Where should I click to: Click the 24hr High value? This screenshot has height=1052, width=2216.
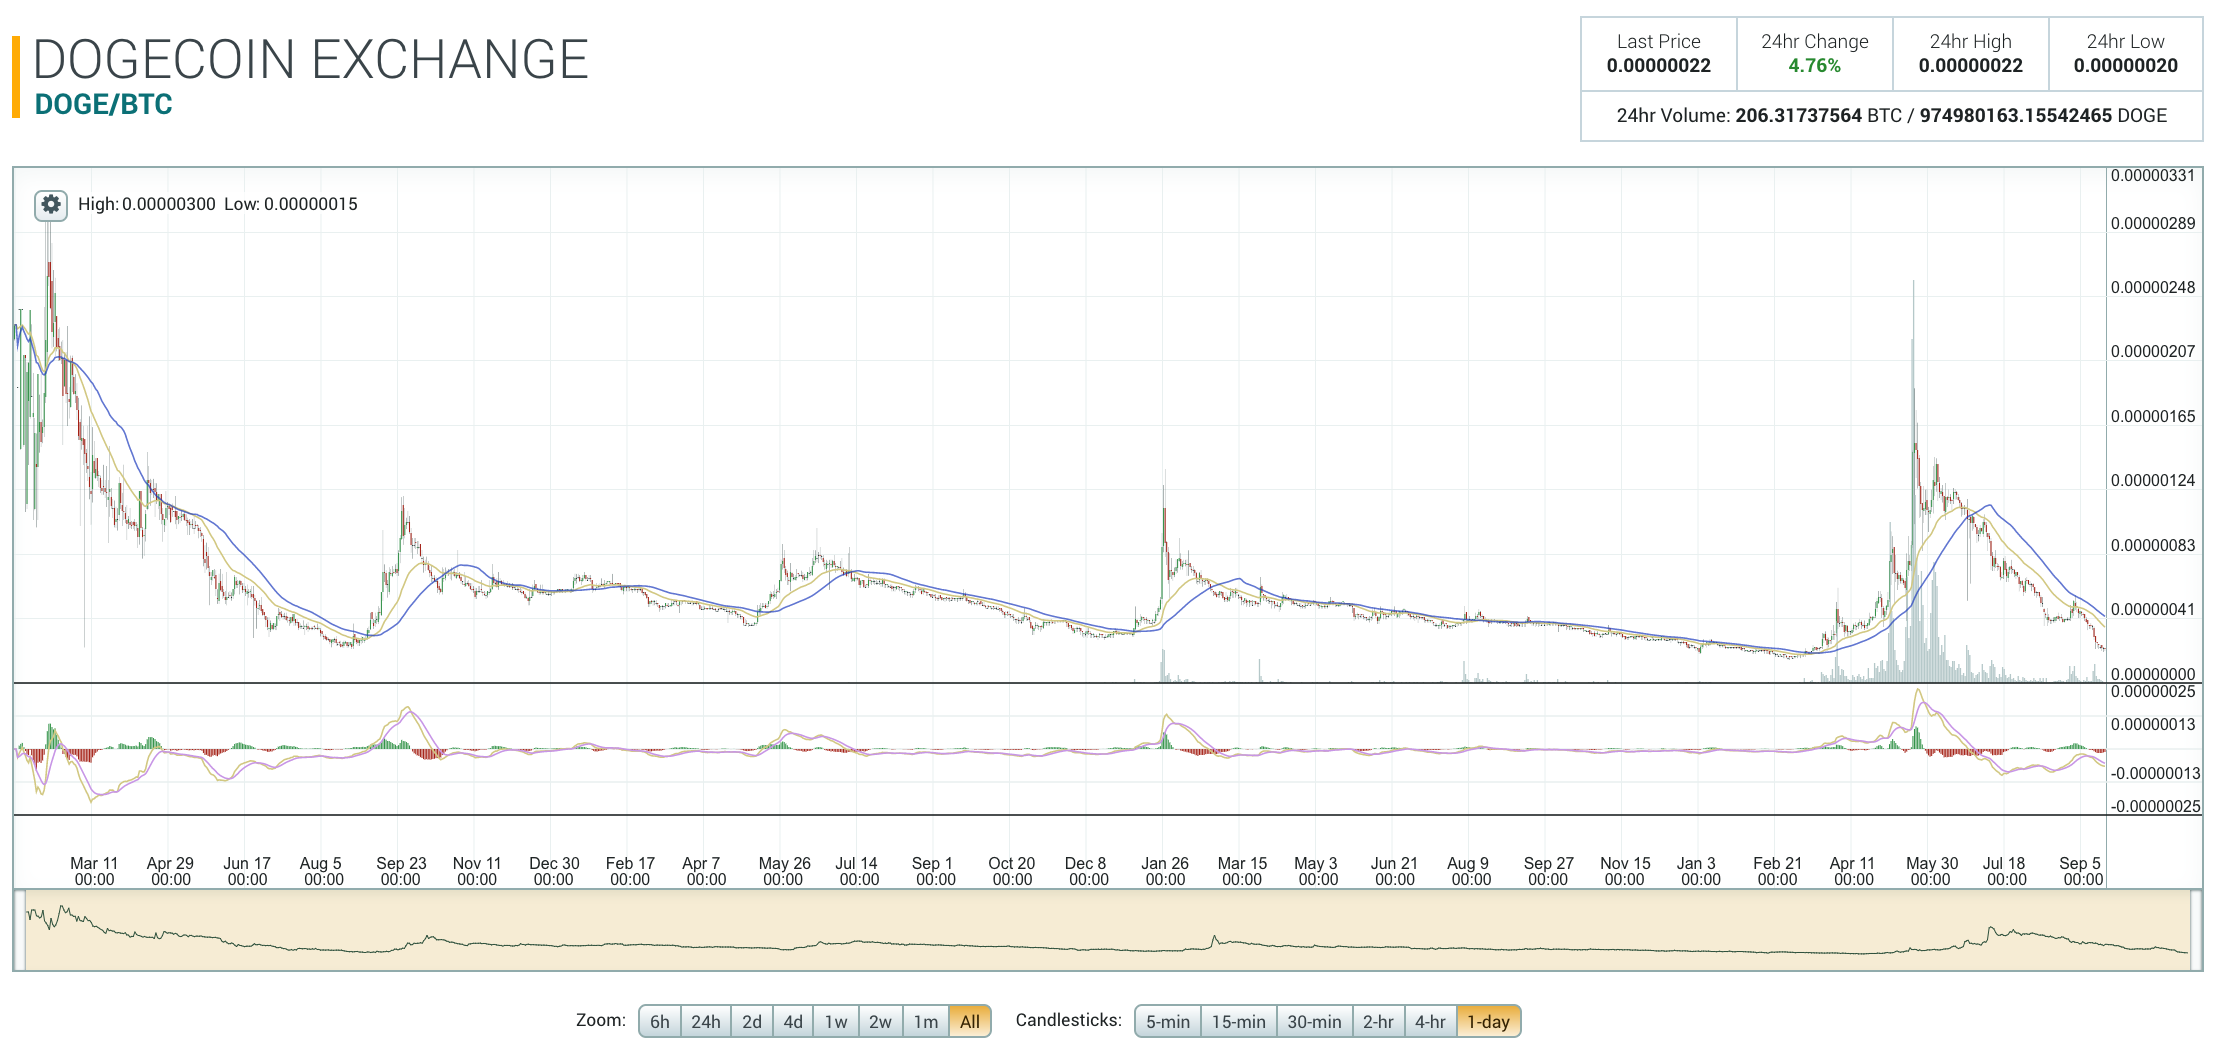1970,66
